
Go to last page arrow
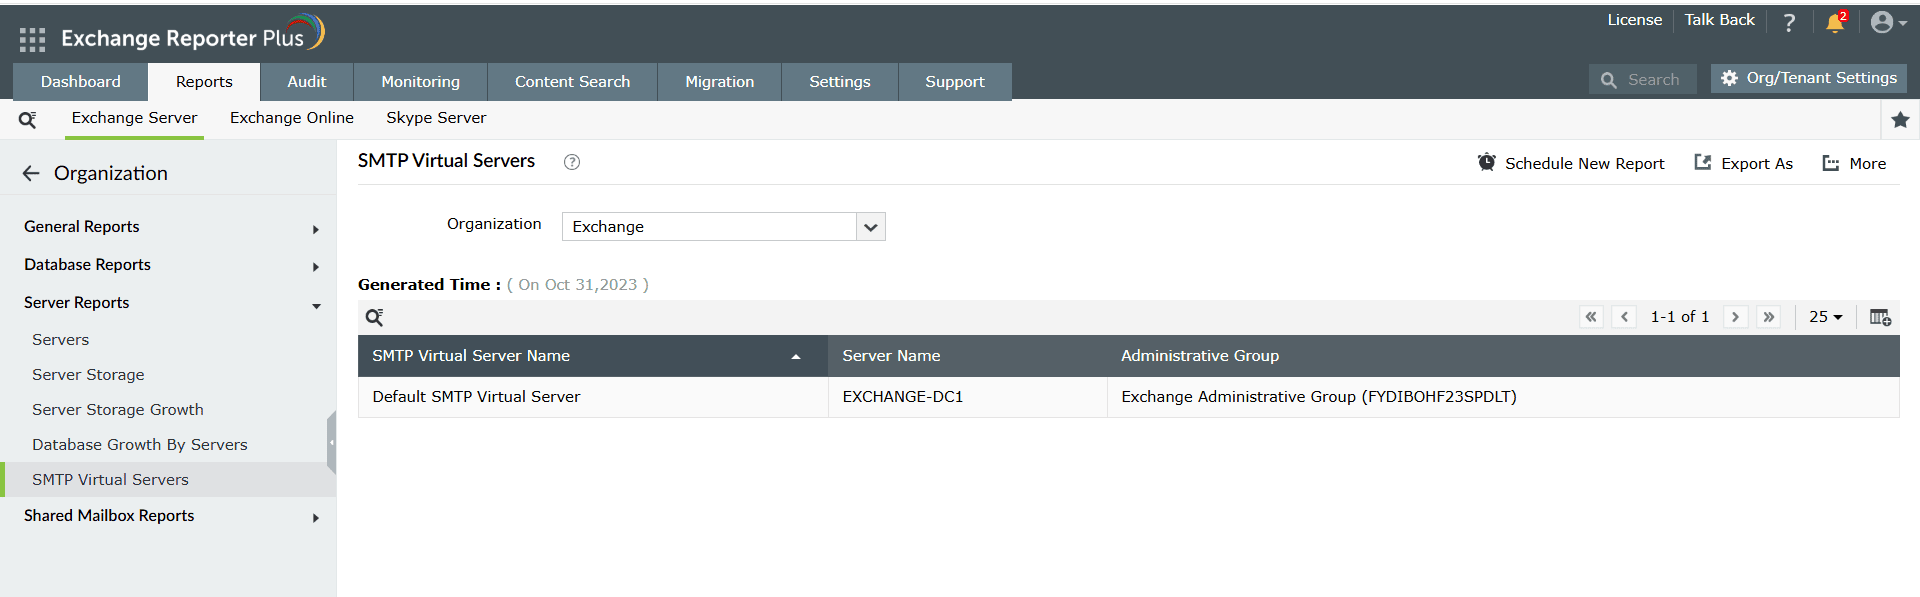1769,317
